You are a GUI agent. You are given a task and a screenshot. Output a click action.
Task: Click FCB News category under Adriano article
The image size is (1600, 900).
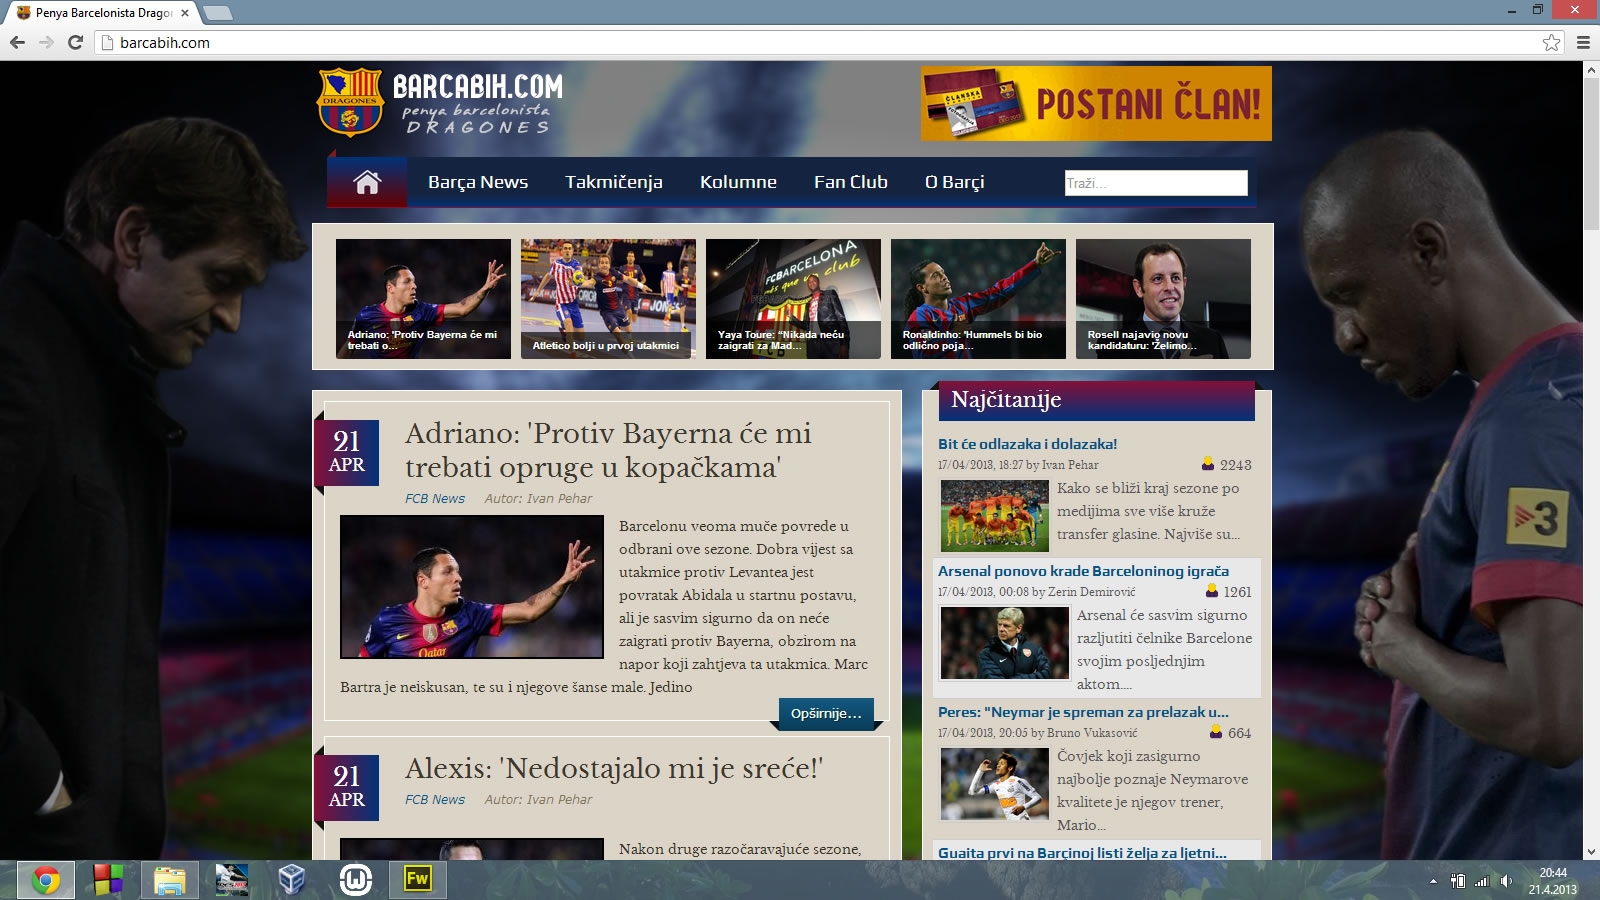[x=435, y=498]
